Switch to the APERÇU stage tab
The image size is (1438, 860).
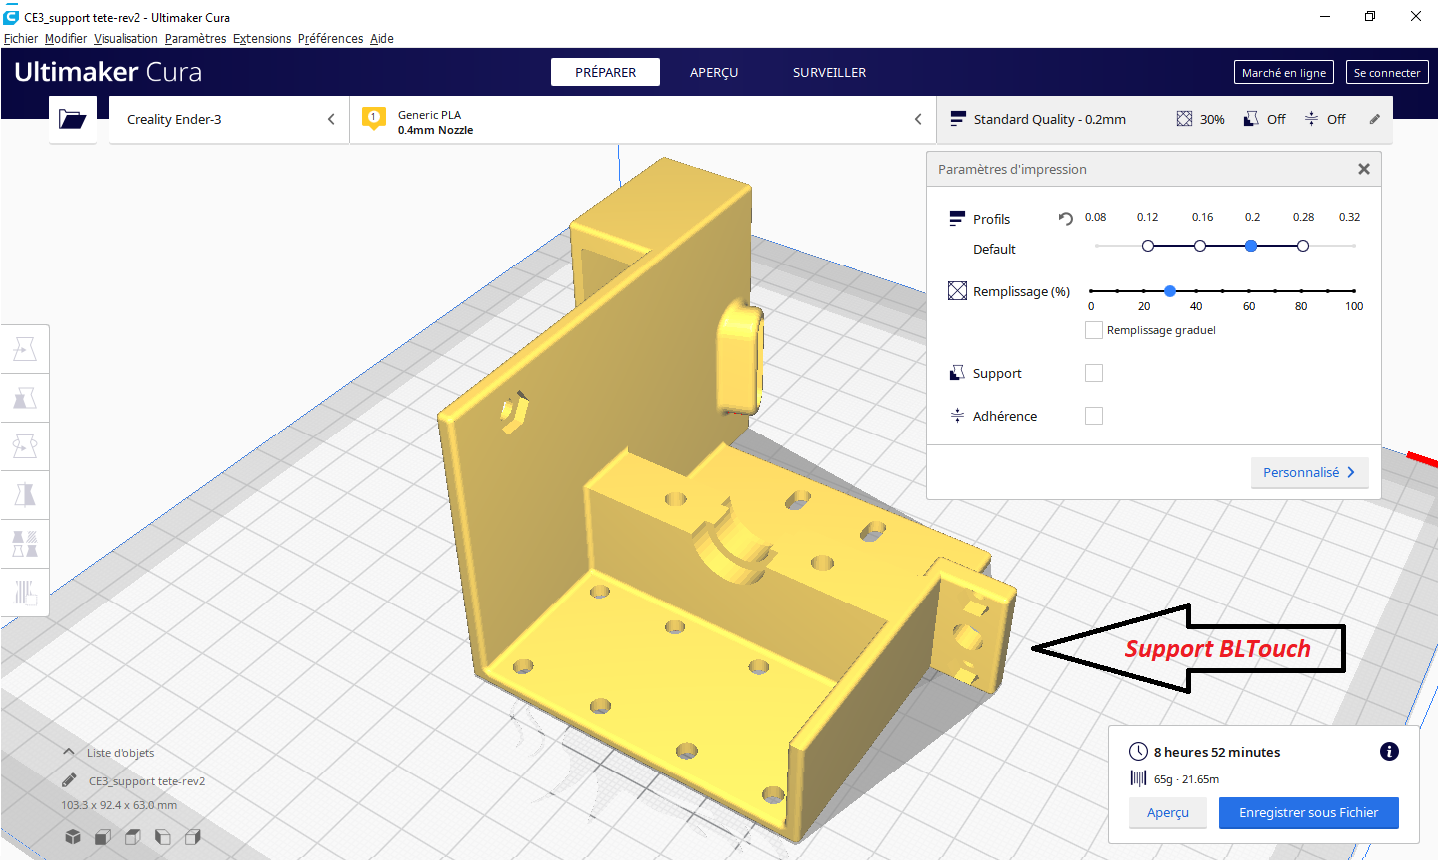point(714,72)
